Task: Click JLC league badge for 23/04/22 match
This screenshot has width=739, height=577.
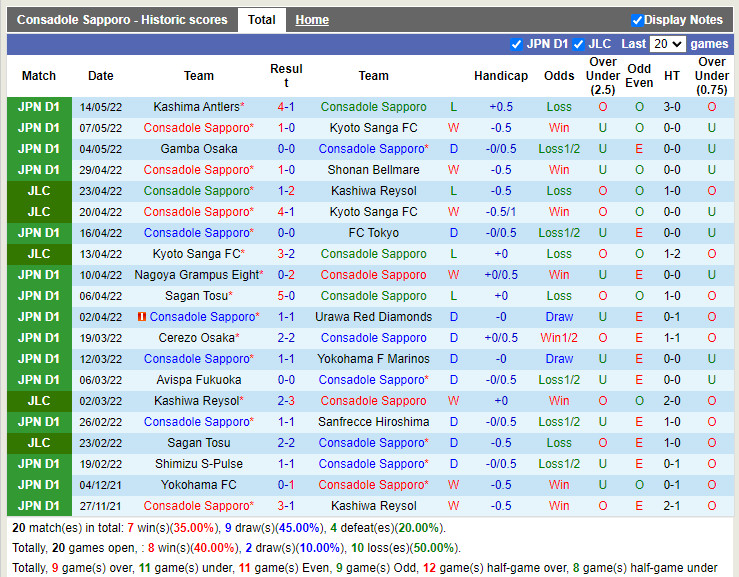Action: [x=39, y=191]
